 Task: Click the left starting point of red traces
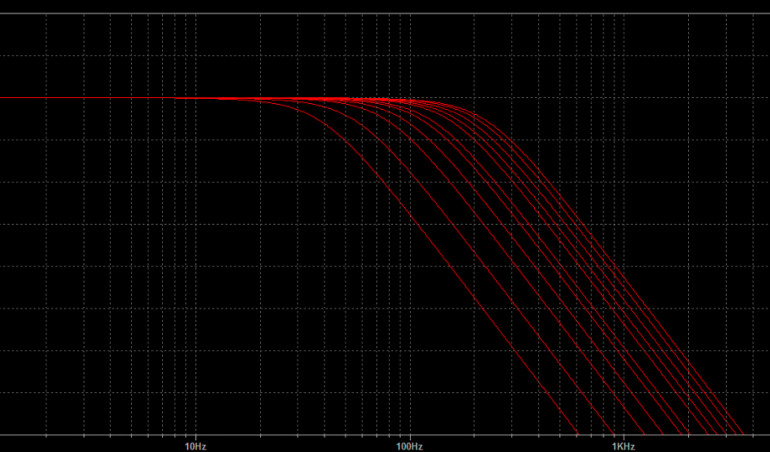click(178, 99)
